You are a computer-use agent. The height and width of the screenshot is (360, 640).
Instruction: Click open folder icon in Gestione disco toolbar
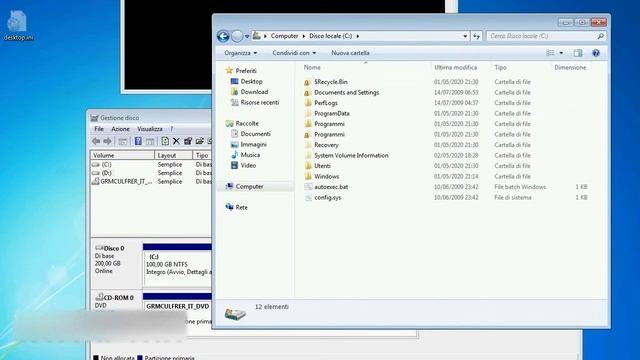(200, 141)
